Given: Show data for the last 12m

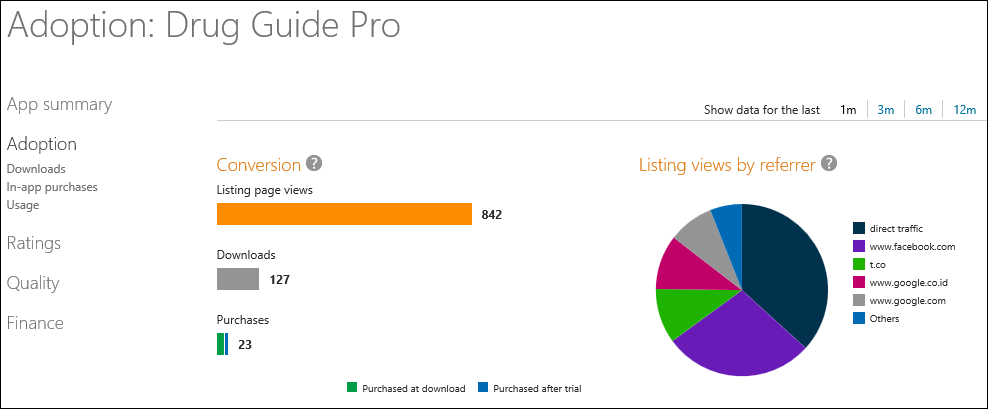Looking at the screenshot, I should [x=964, y=110].
